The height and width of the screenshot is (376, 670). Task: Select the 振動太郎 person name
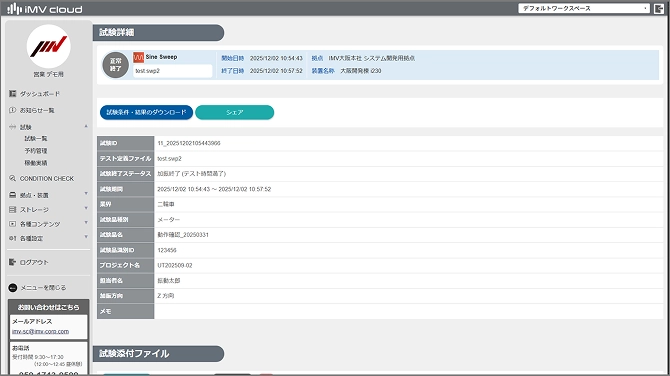pyautogui.click(x=169, y=281)
